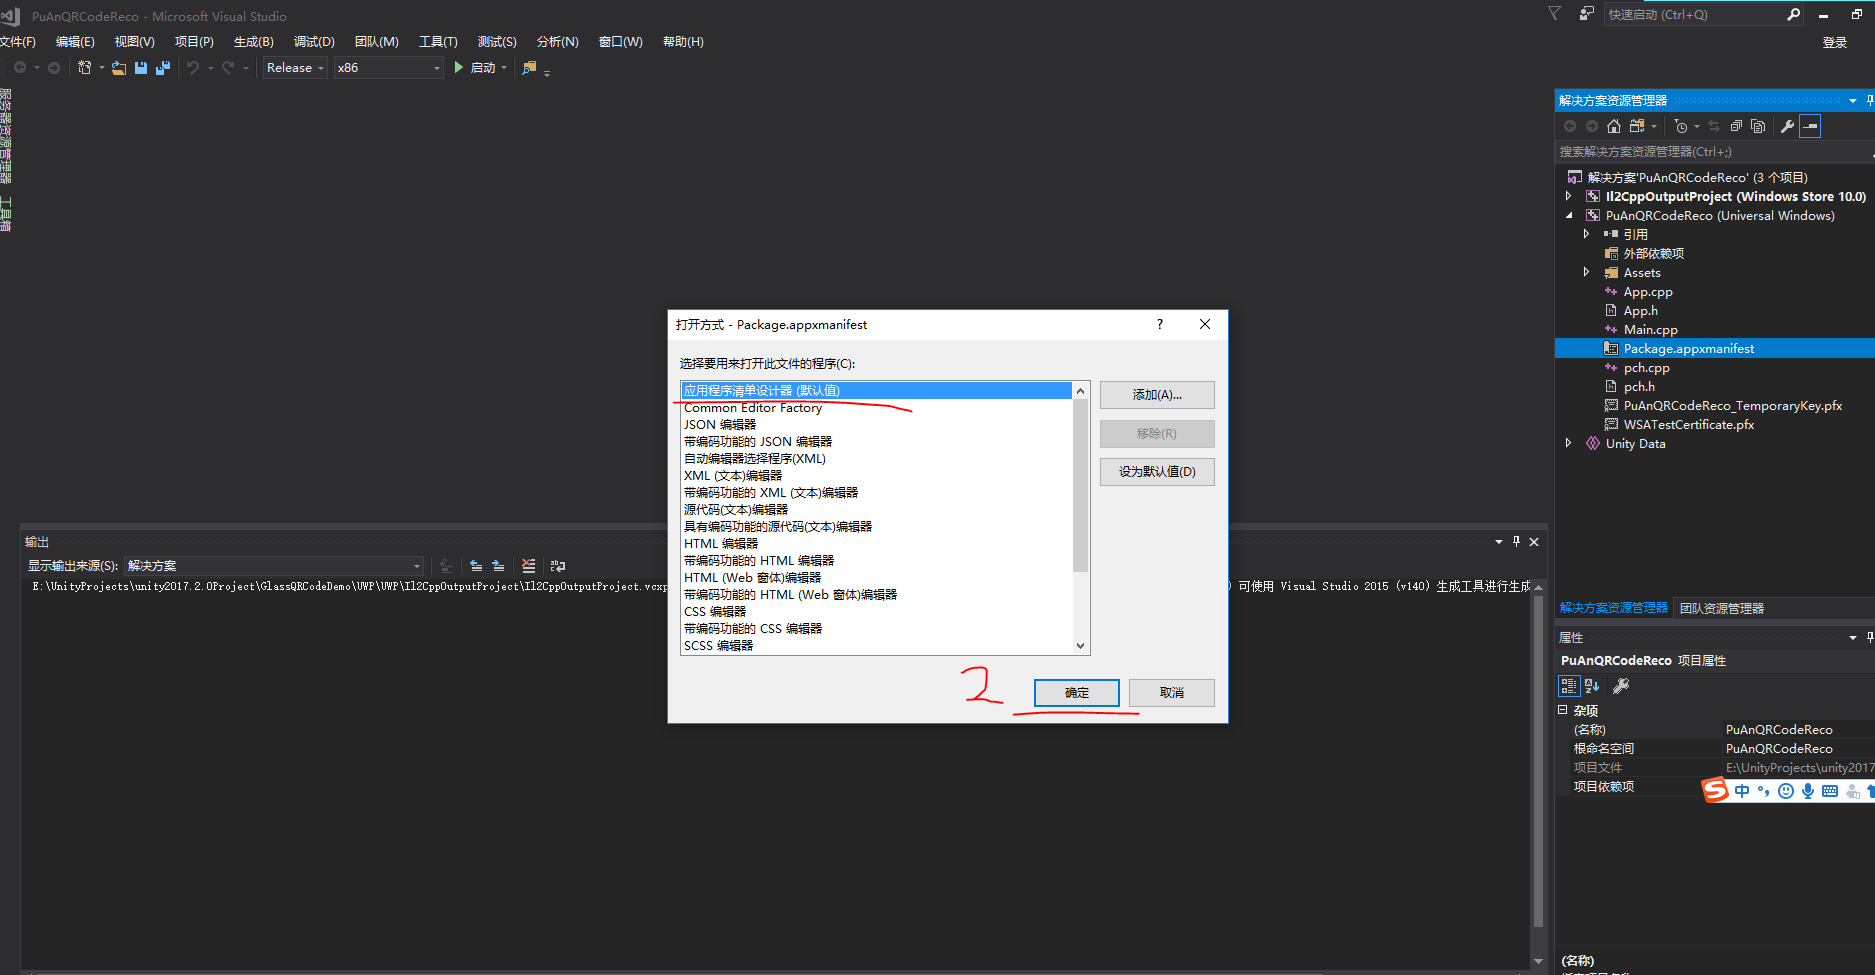Focus the 快速启动 quick launch search box

coord(1694,15)
